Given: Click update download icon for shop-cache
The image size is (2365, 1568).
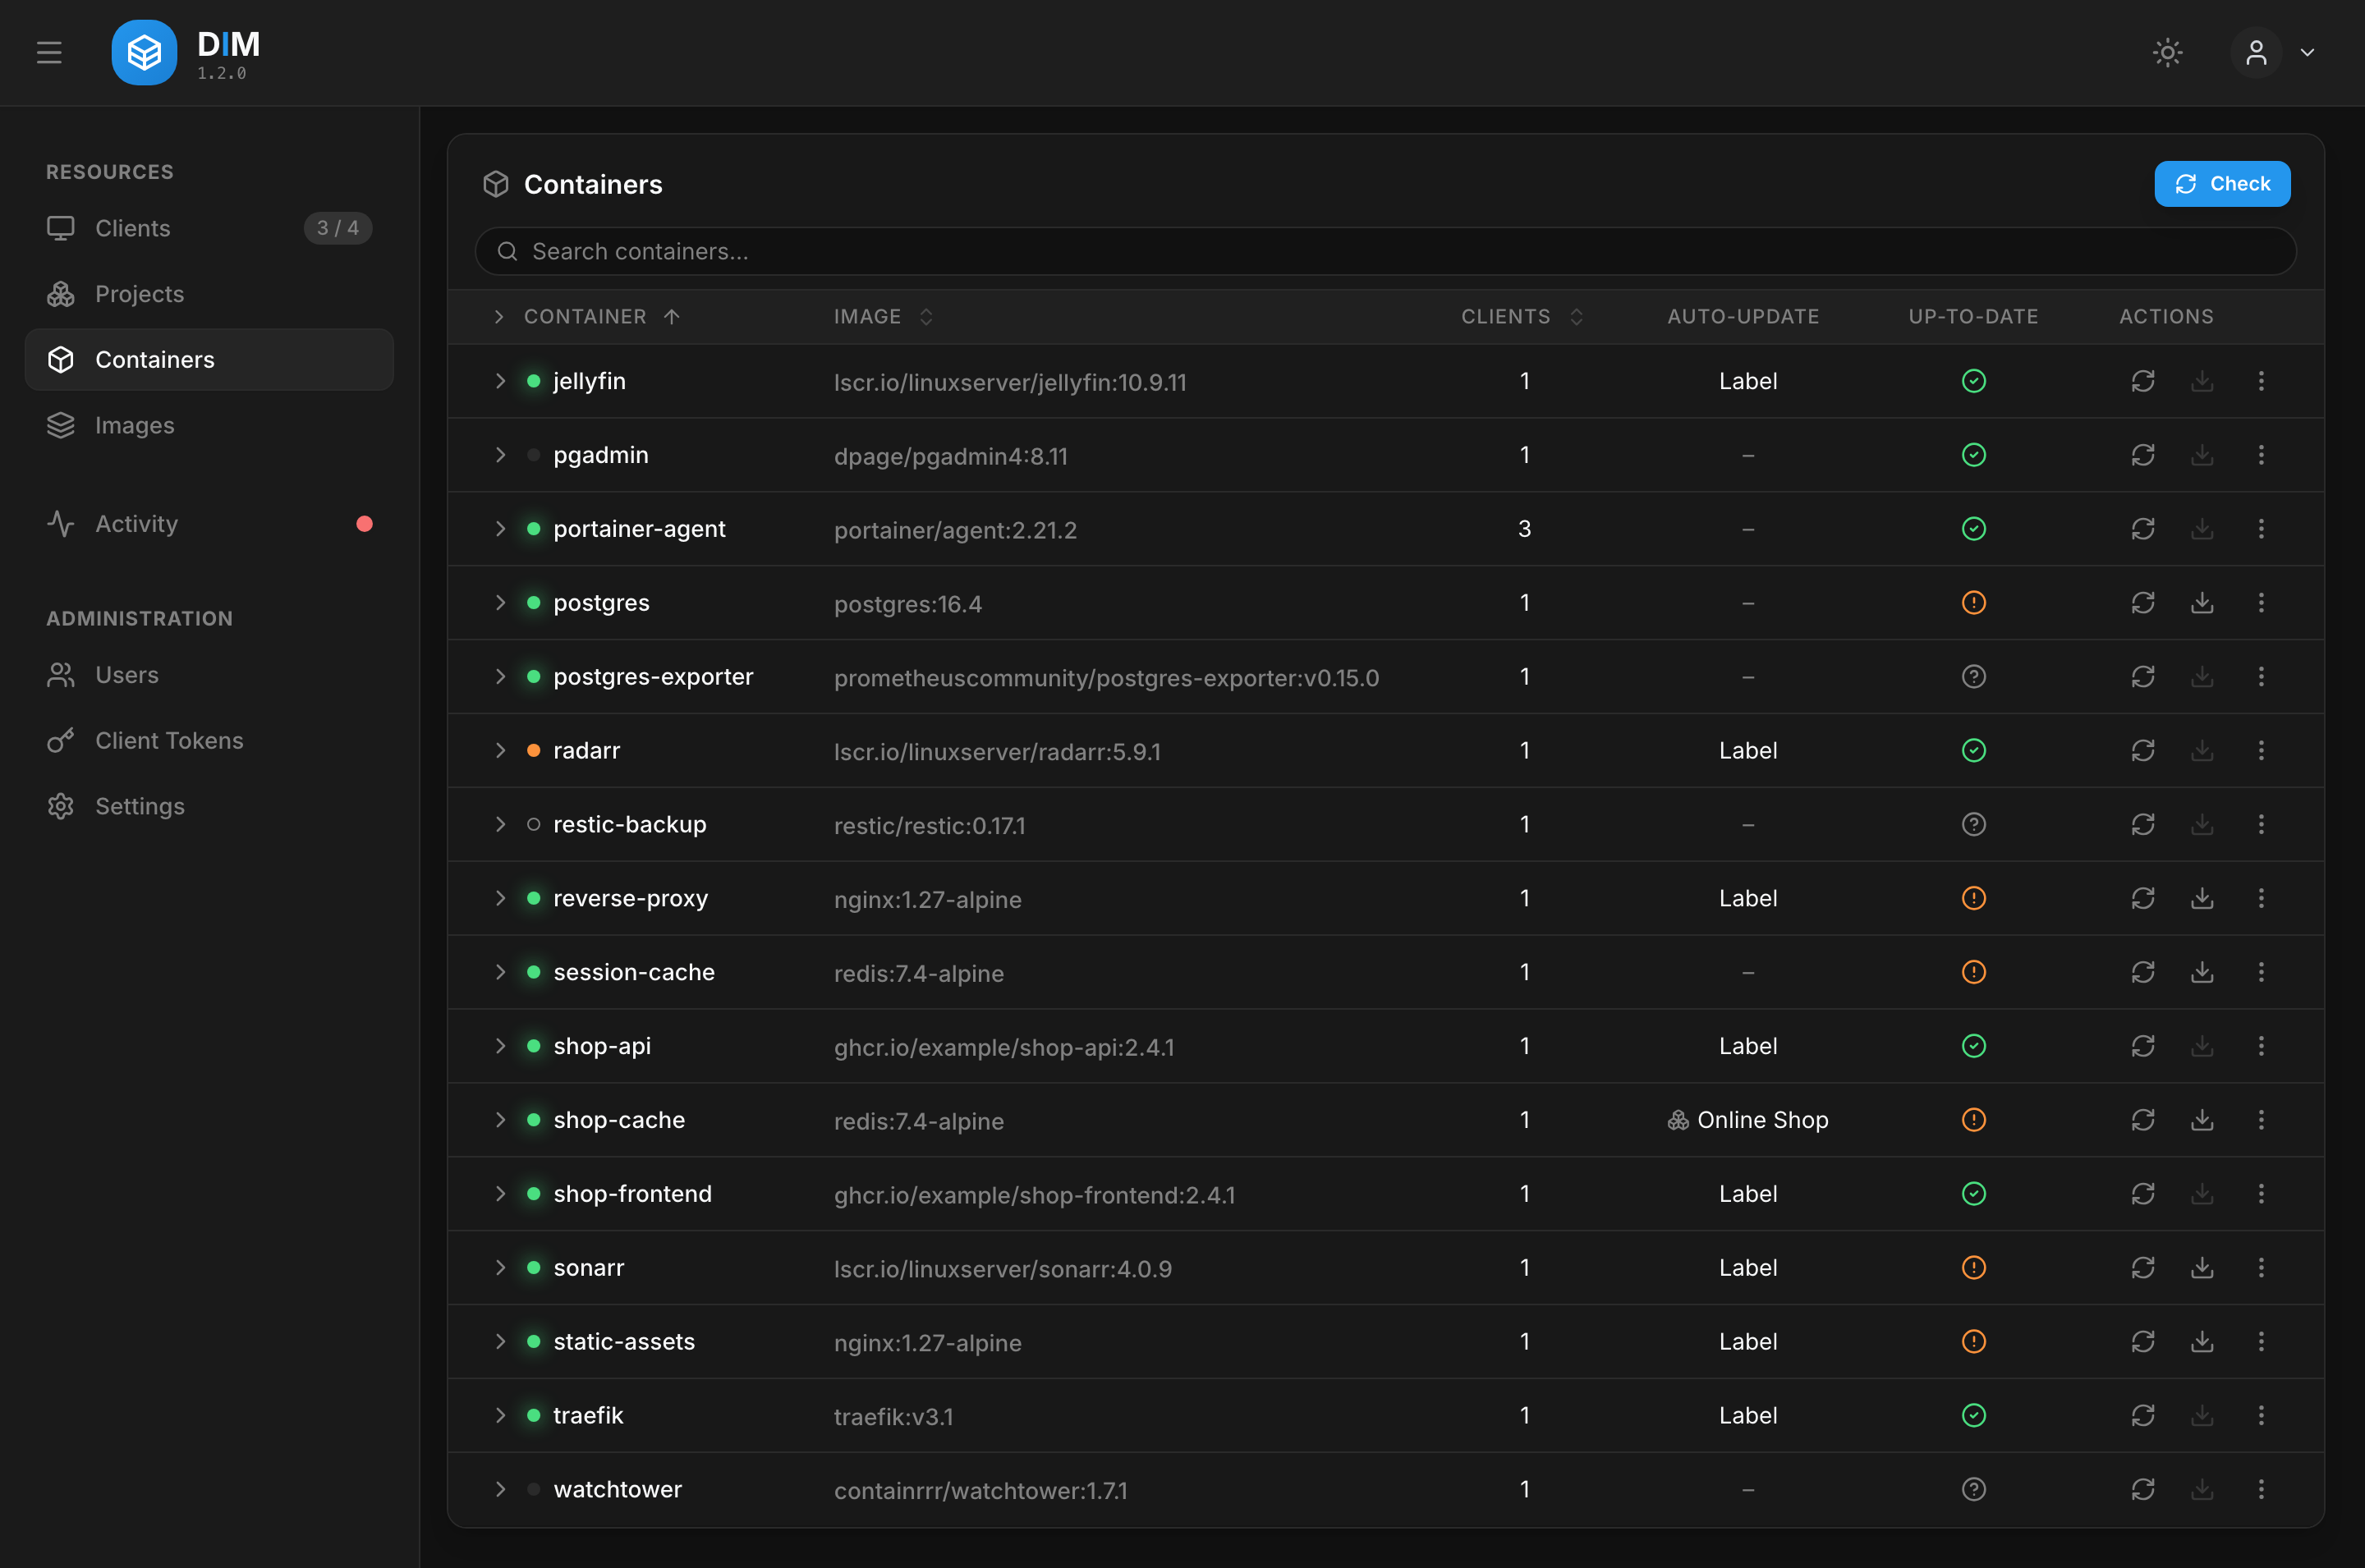Looking at the screenshot, I should click(2202, 1121).
